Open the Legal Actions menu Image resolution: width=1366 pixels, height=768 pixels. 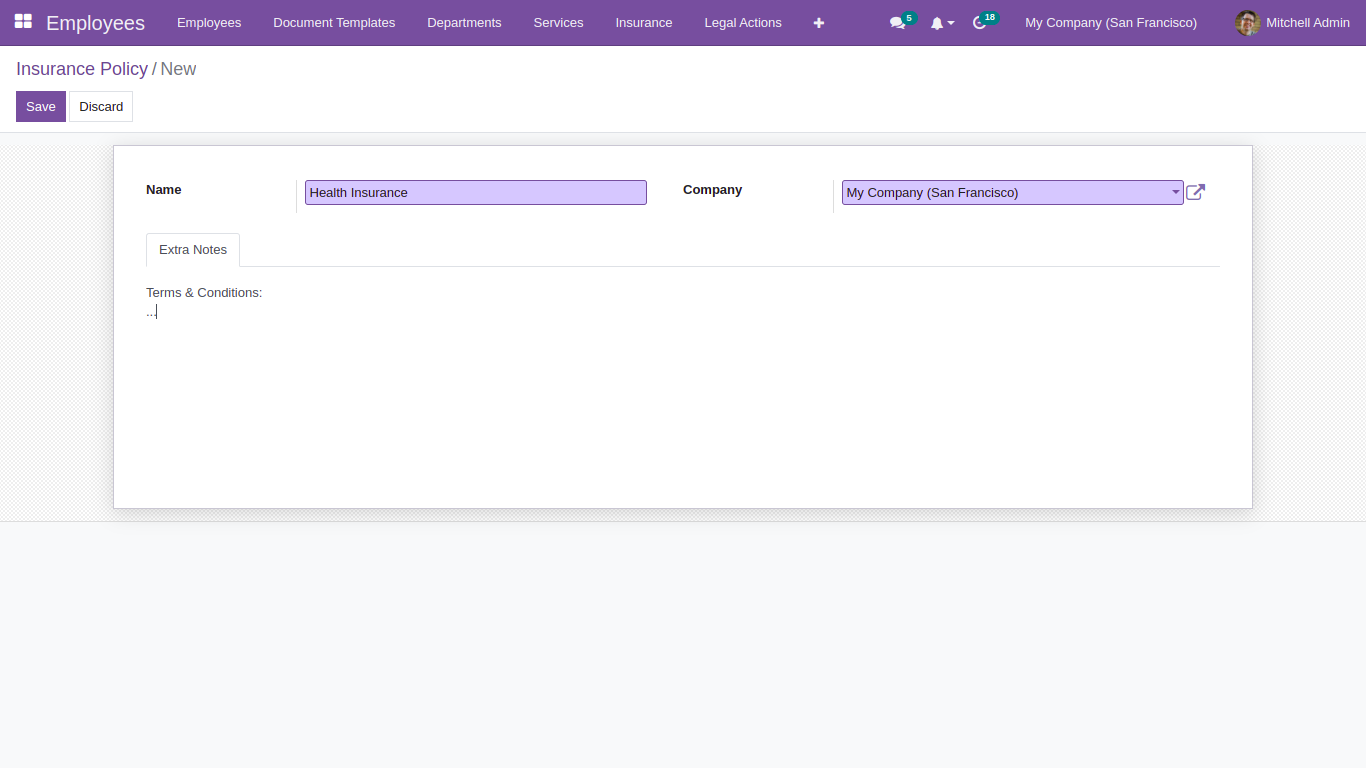(743, 22)
